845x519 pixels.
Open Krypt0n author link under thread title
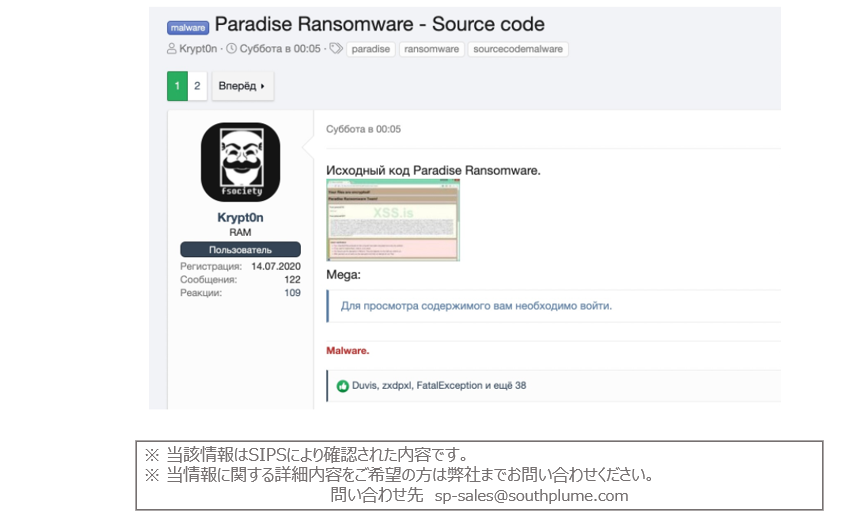tap(198, 49)
